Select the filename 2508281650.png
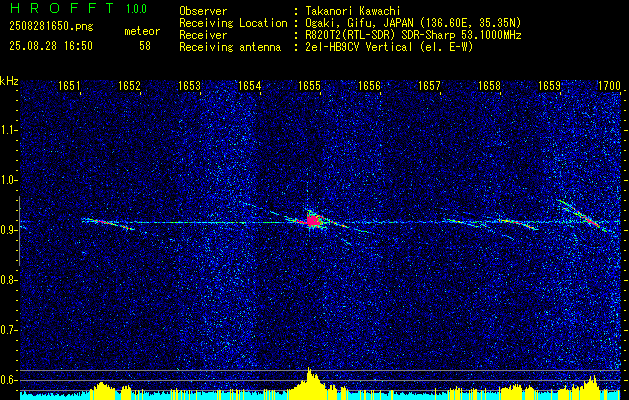 click(x=51, y=27)
